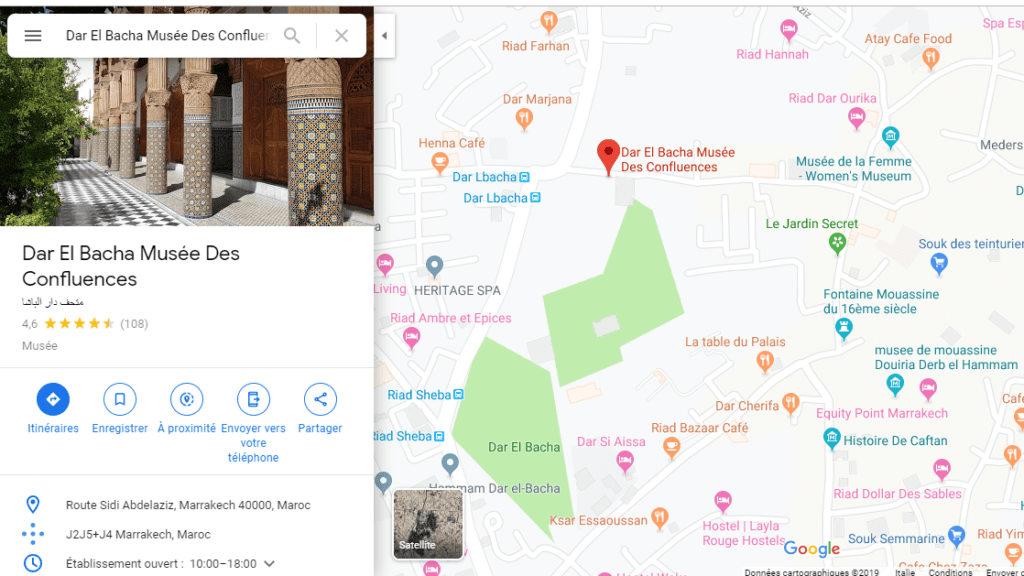
Task: Open Musée de la Femme marker
Action: 890,137
